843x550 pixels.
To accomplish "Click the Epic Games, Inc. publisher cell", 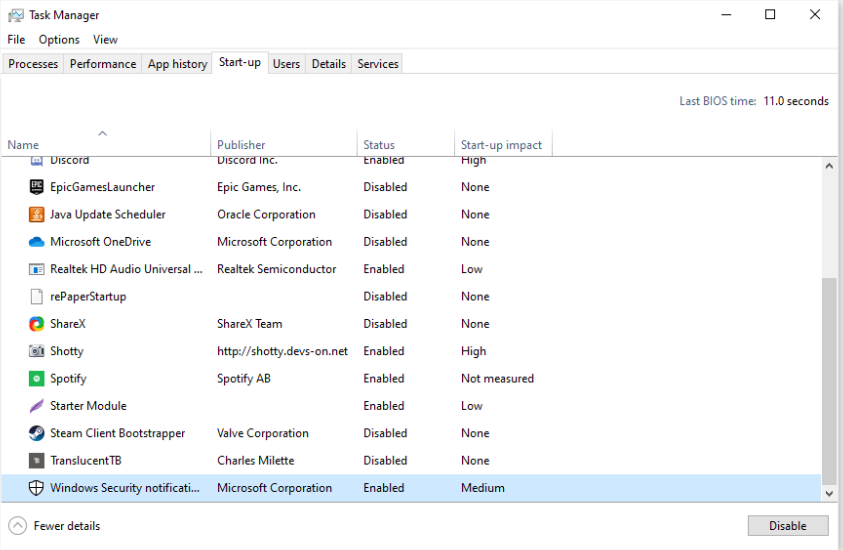I will (259, 187).
